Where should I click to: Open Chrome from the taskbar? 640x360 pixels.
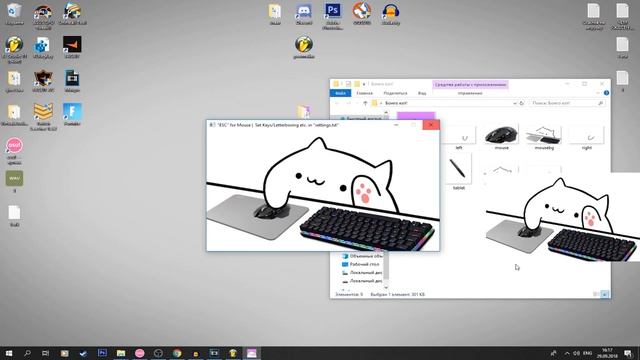[177, 353]
